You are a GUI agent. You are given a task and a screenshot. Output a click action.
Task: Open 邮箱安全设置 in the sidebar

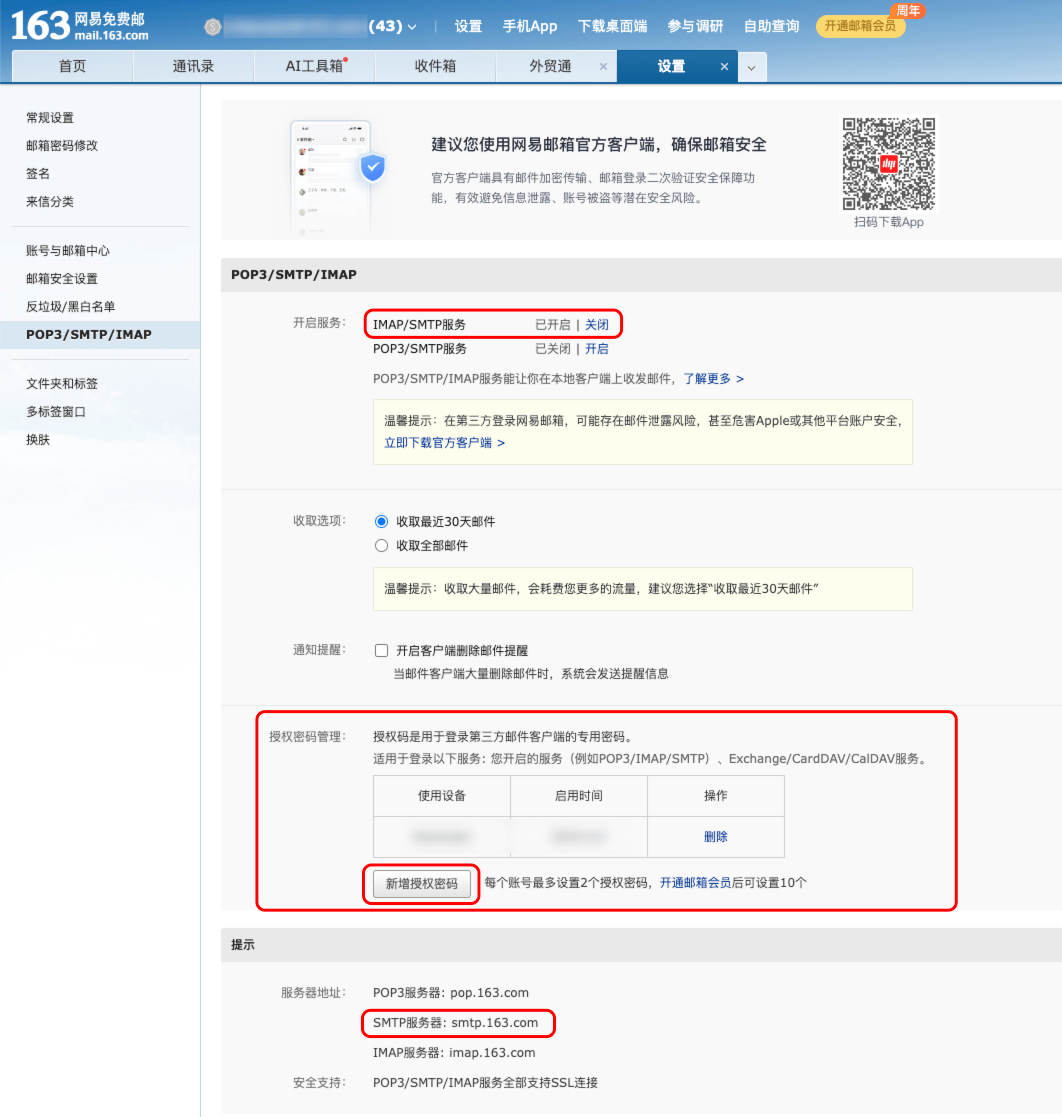[62, 279]
